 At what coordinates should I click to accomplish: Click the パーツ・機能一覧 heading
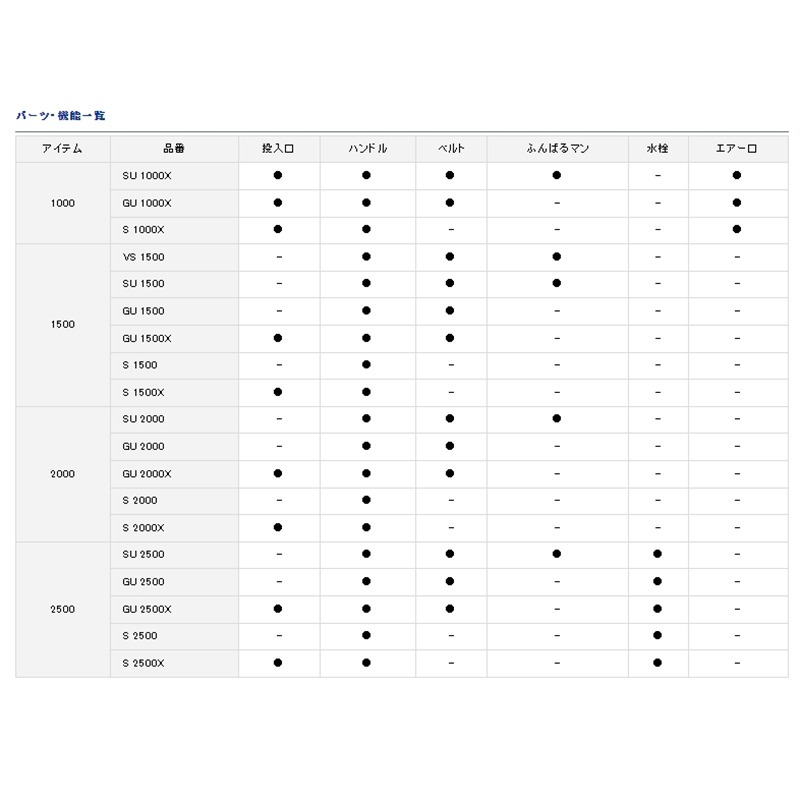[x=60, y=116]
